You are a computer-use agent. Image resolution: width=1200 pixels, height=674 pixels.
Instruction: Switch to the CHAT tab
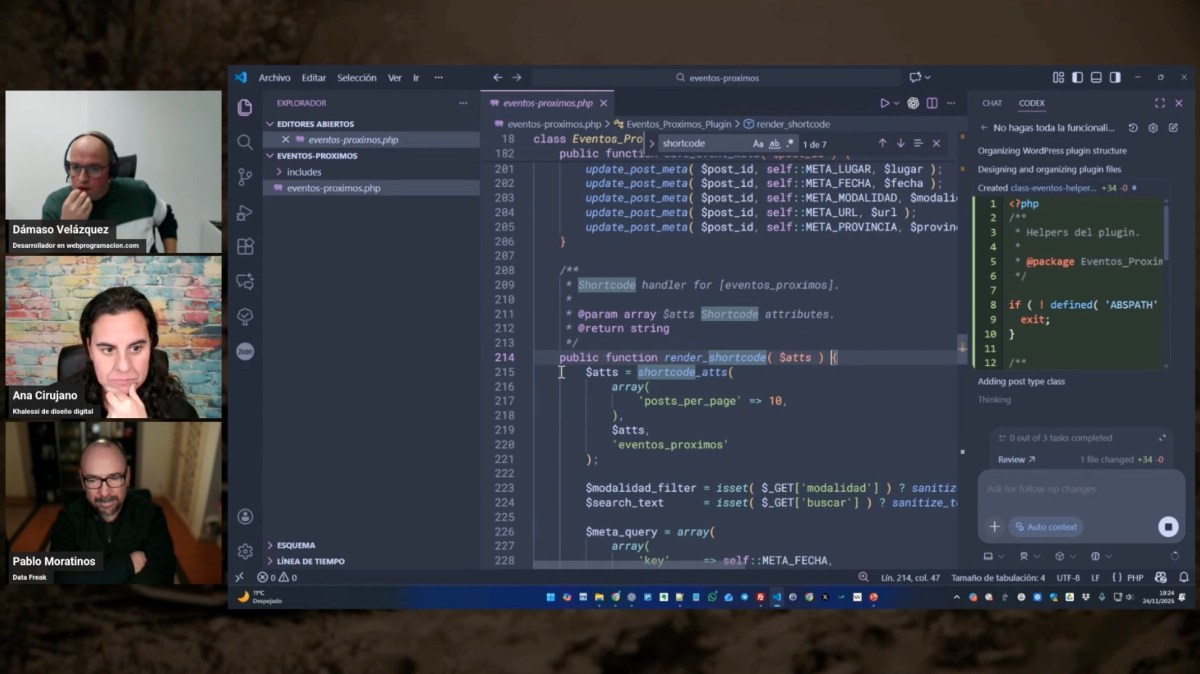tap(992, 103)
